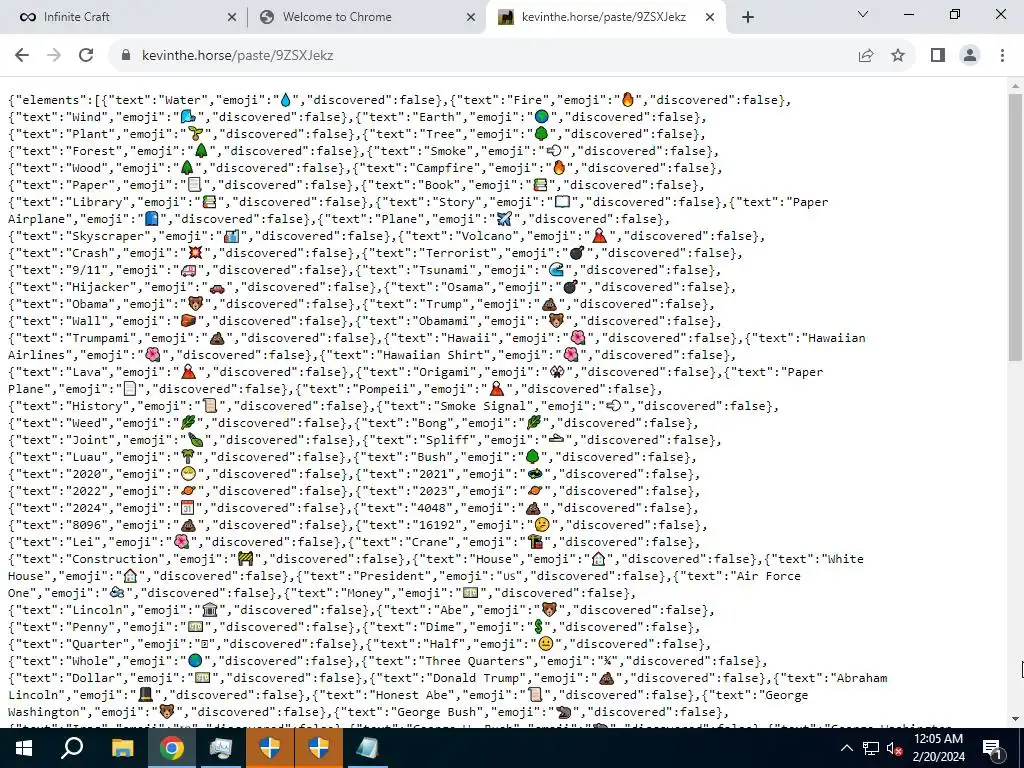Image resolution: width=1024 pixels, height=768 pixels.
Task: Open Chrome three-dot menu
Action: 1002,56
